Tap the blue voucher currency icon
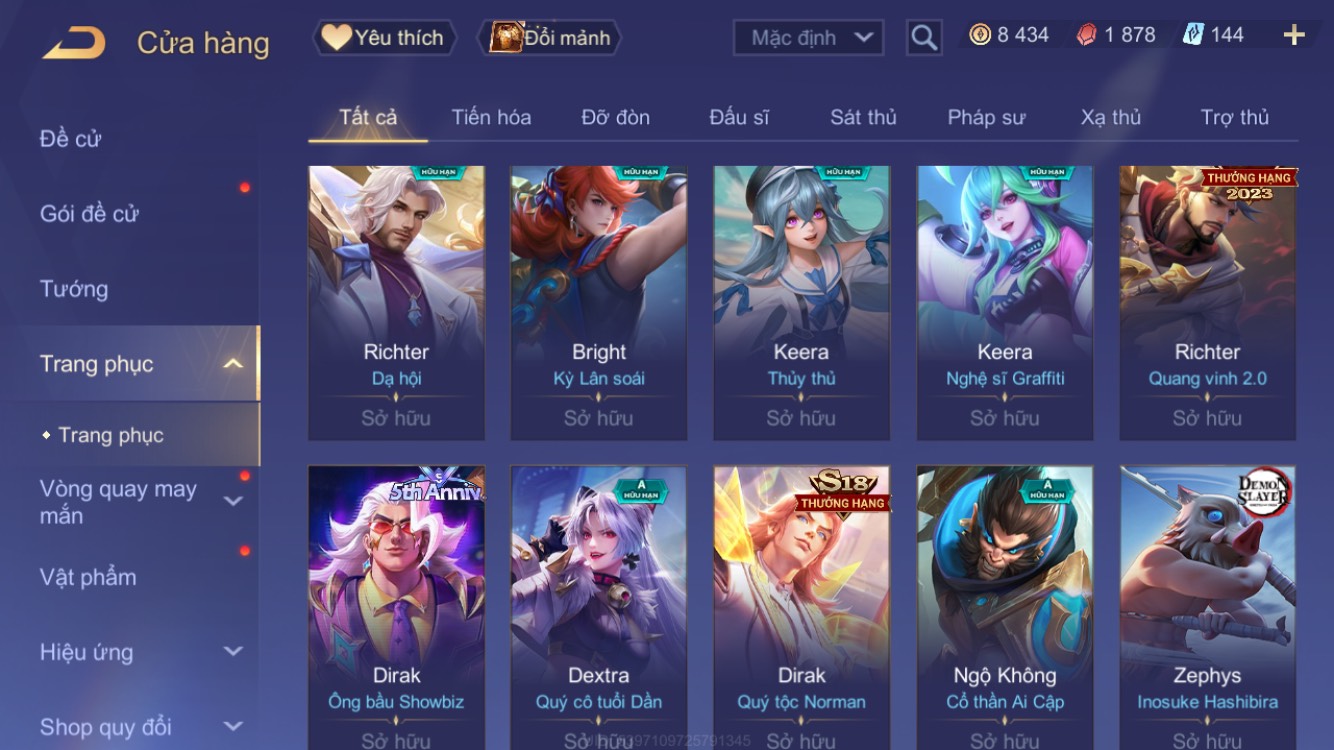This screenshot has height=750, width=1334. [1193, 35]
